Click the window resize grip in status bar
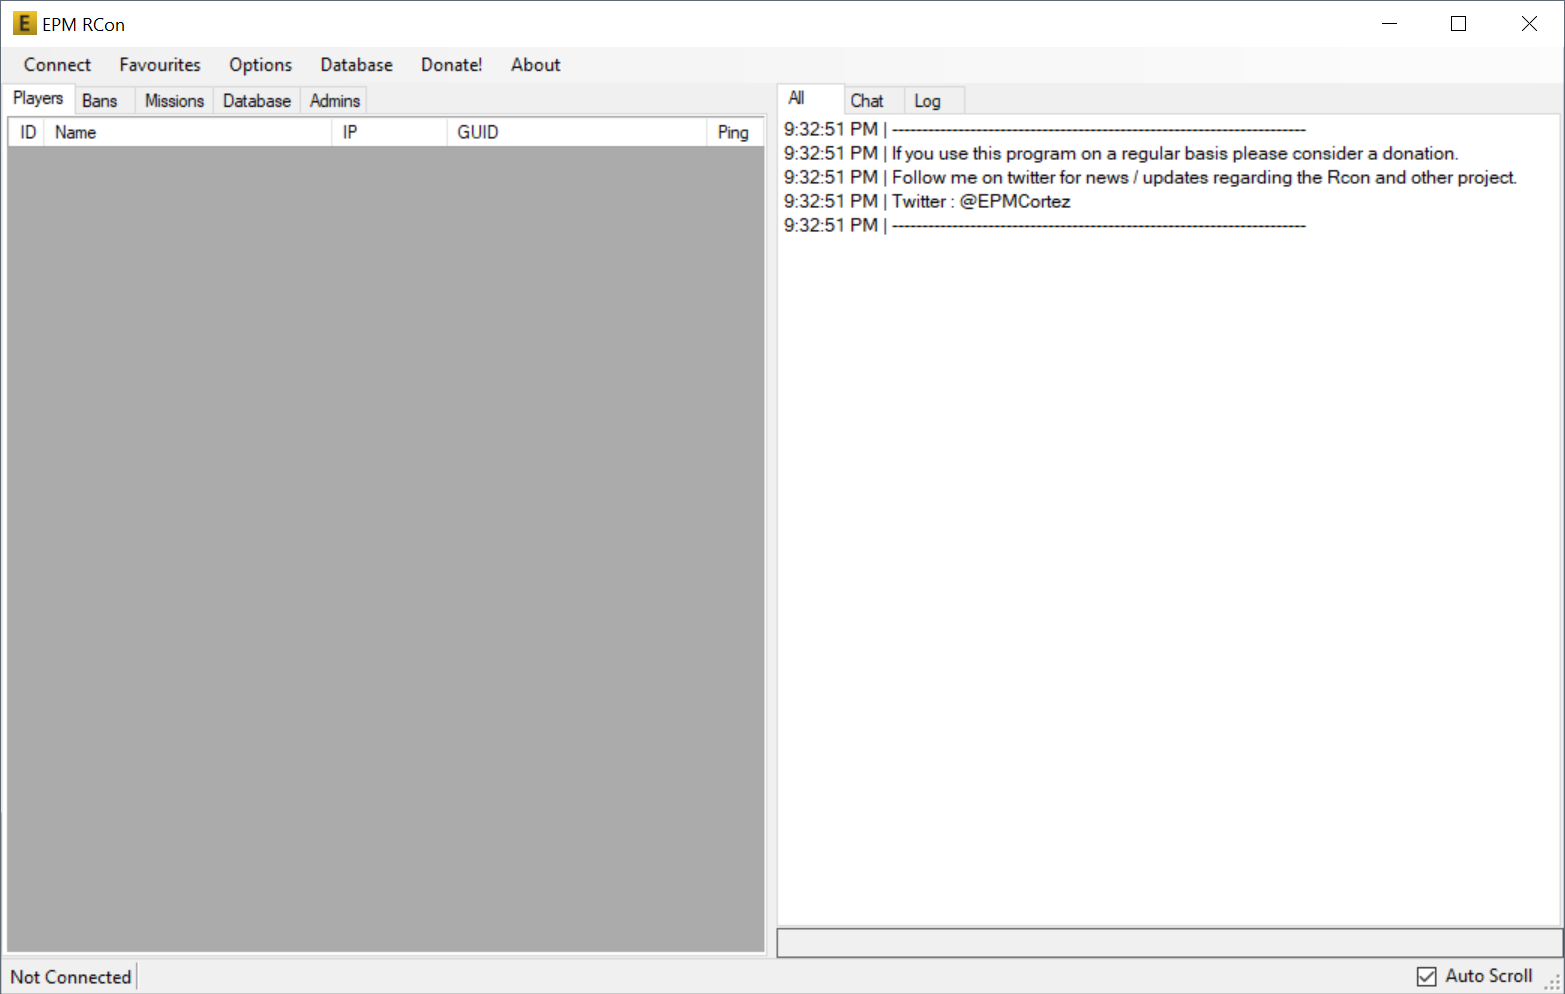Image resolution: width=1565 pixels, height=994 pixels. [1553, 983]
